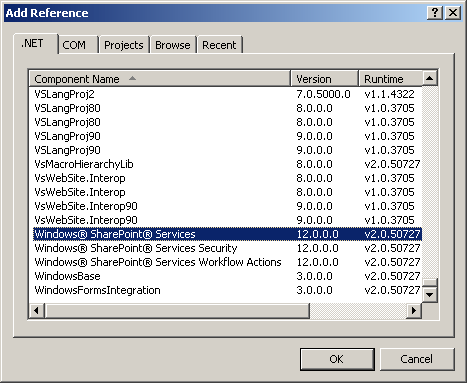Select the Recent tab

pos(219,45)
